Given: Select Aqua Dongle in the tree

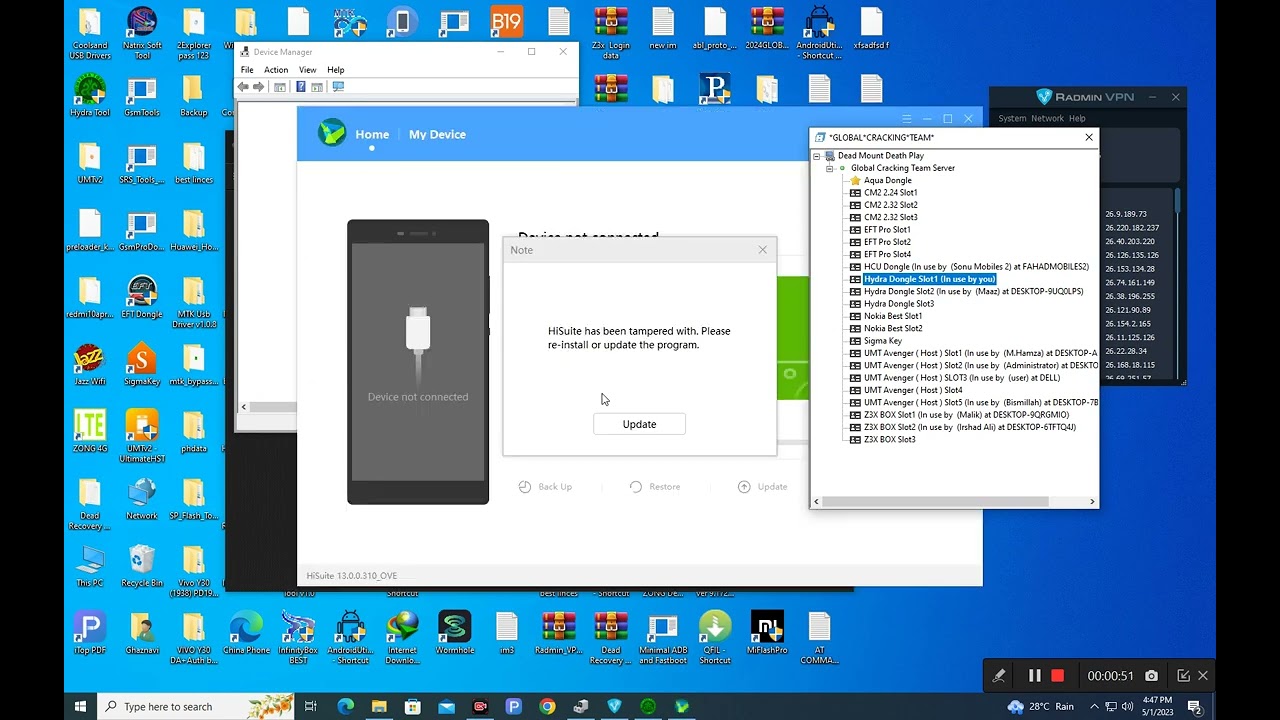Looking at the screenshot, I should pos(887,180).
